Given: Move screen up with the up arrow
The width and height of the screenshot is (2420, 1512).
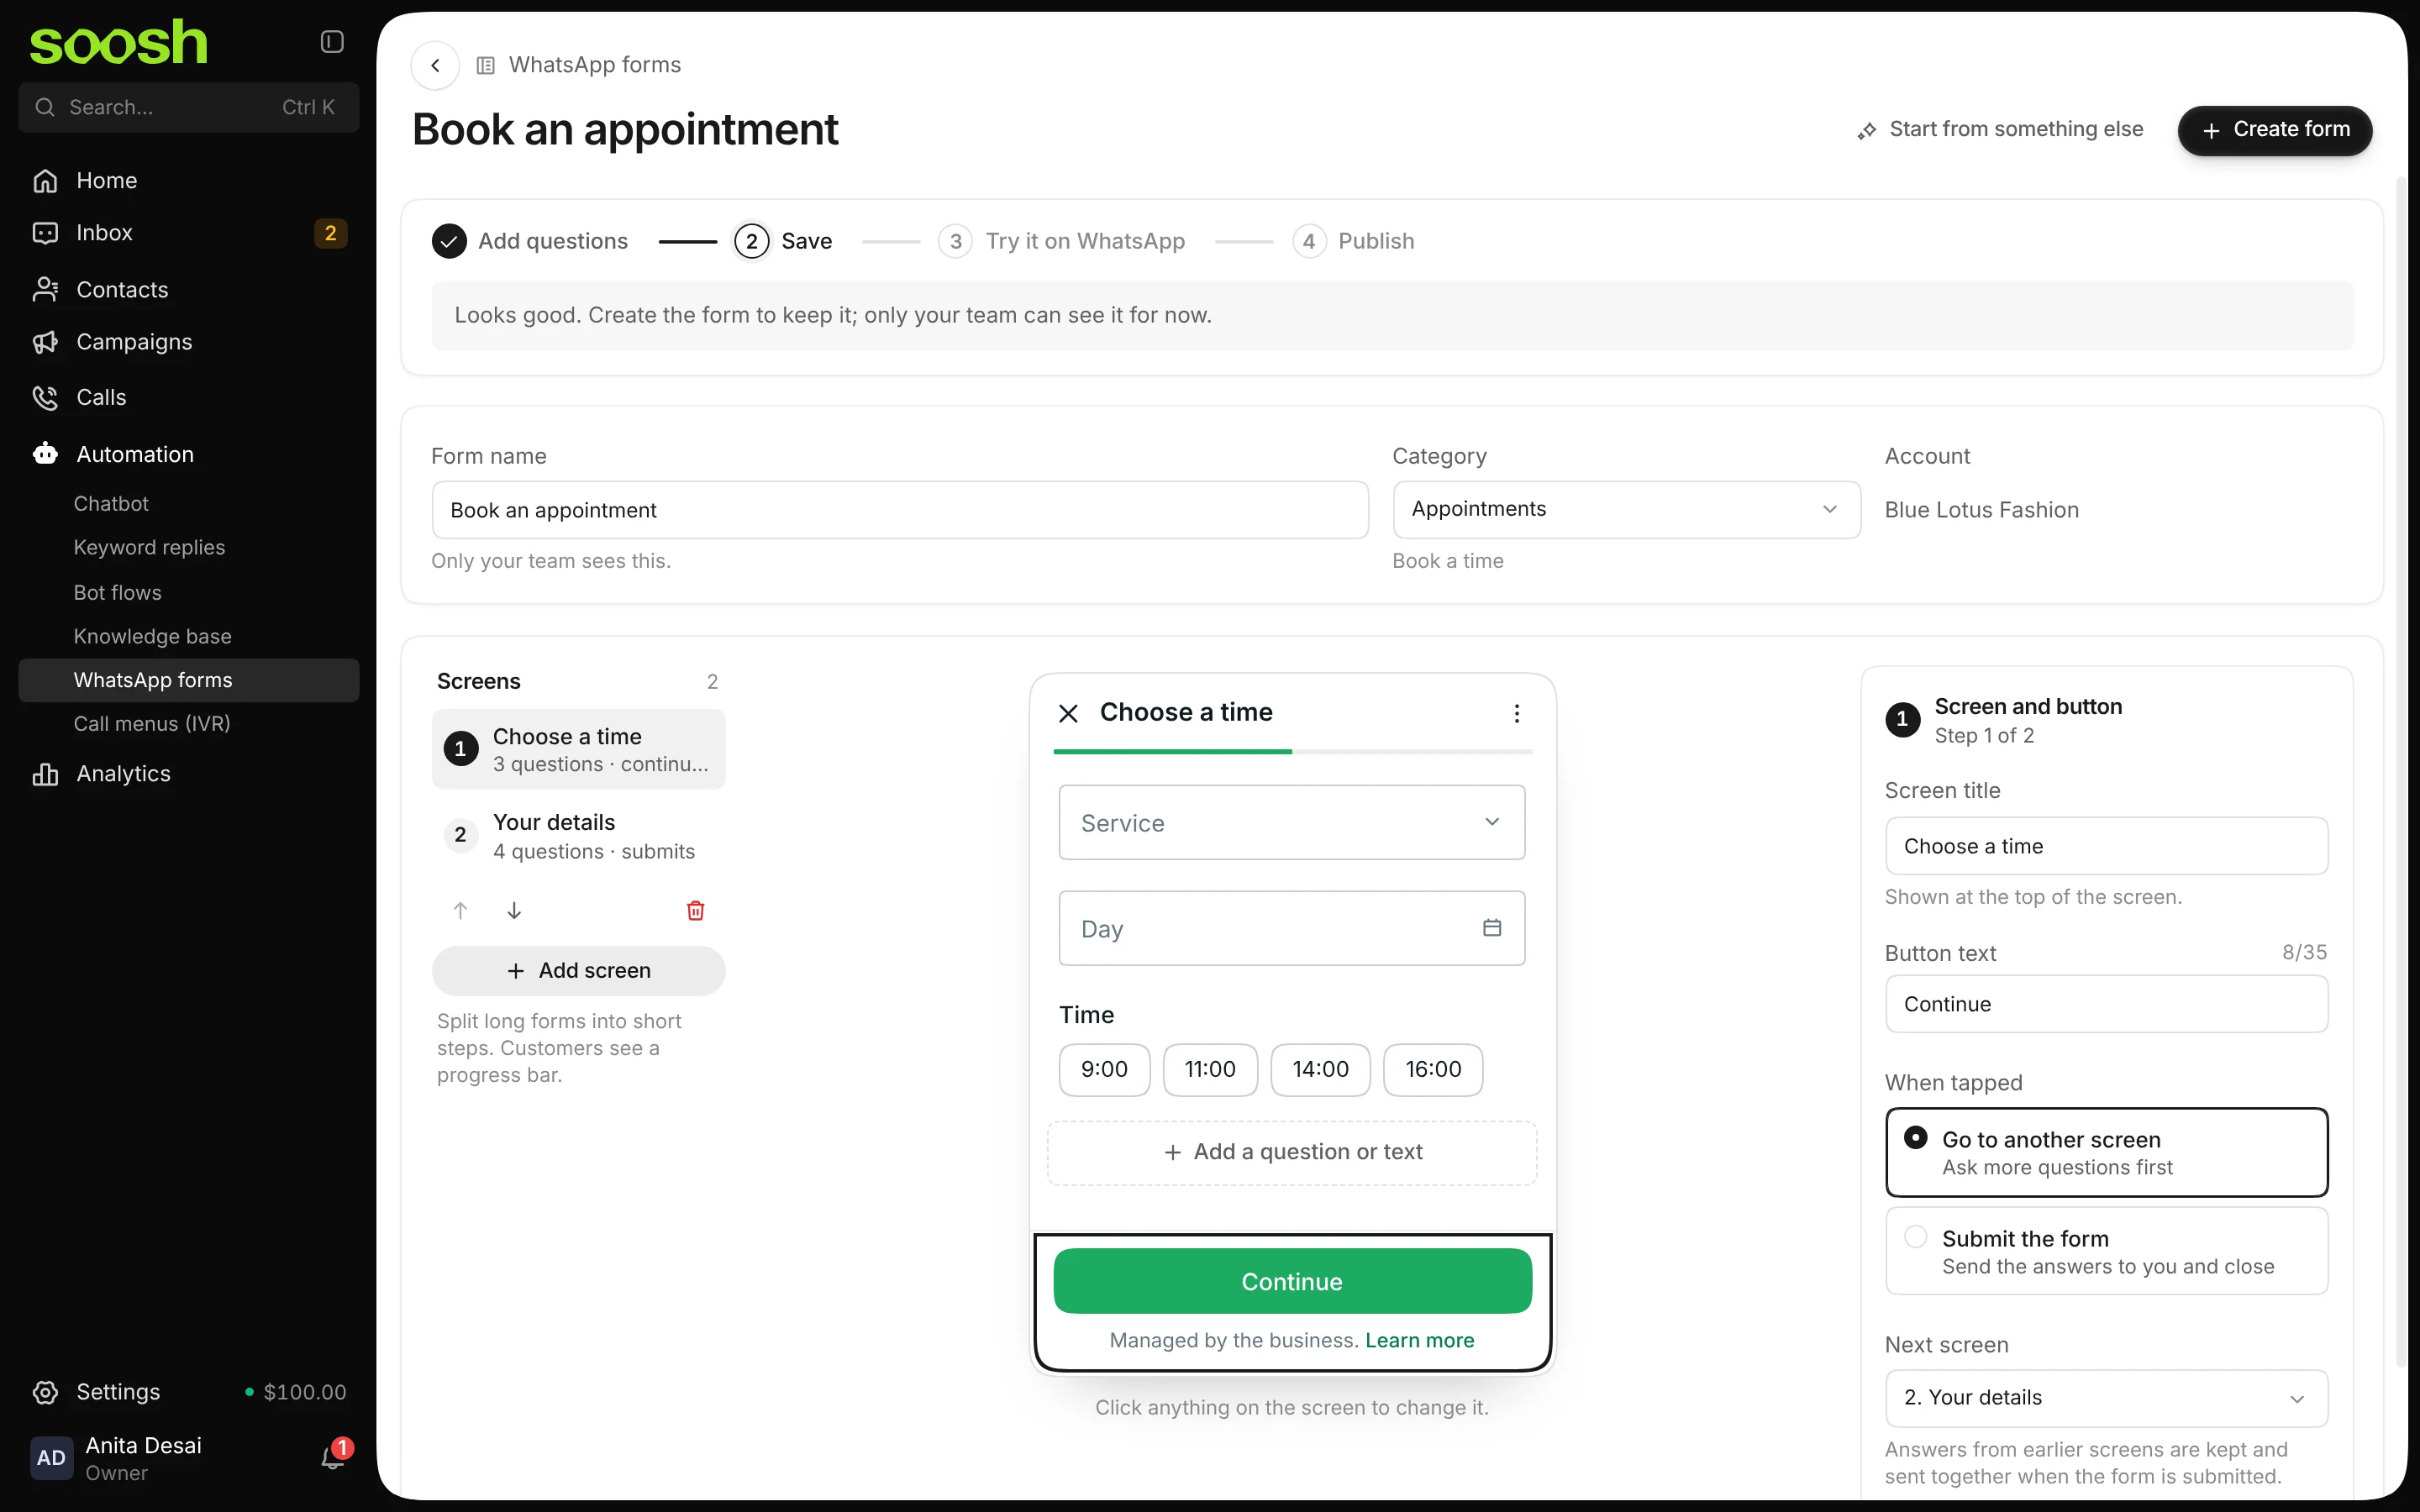Looking at the screenshot, I should [460, 910].
